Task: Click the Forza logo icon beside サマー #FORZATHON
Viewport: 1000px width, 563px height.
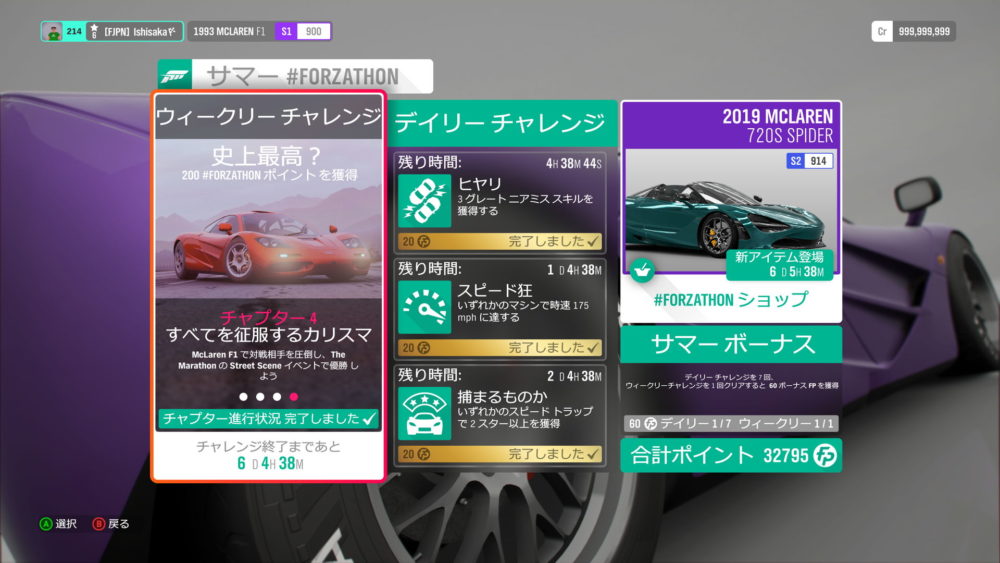Action: pyautogui.click(x=174, y=77)
